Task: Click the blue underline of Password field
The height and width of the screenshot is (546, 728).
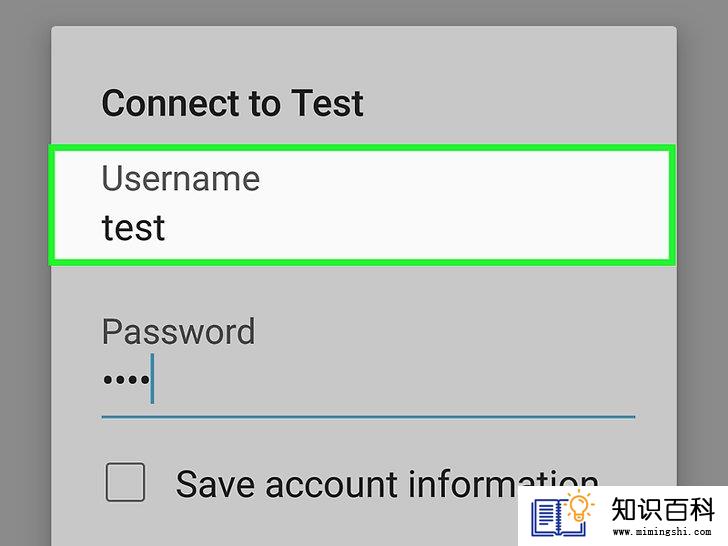Action: coord(368,417)
